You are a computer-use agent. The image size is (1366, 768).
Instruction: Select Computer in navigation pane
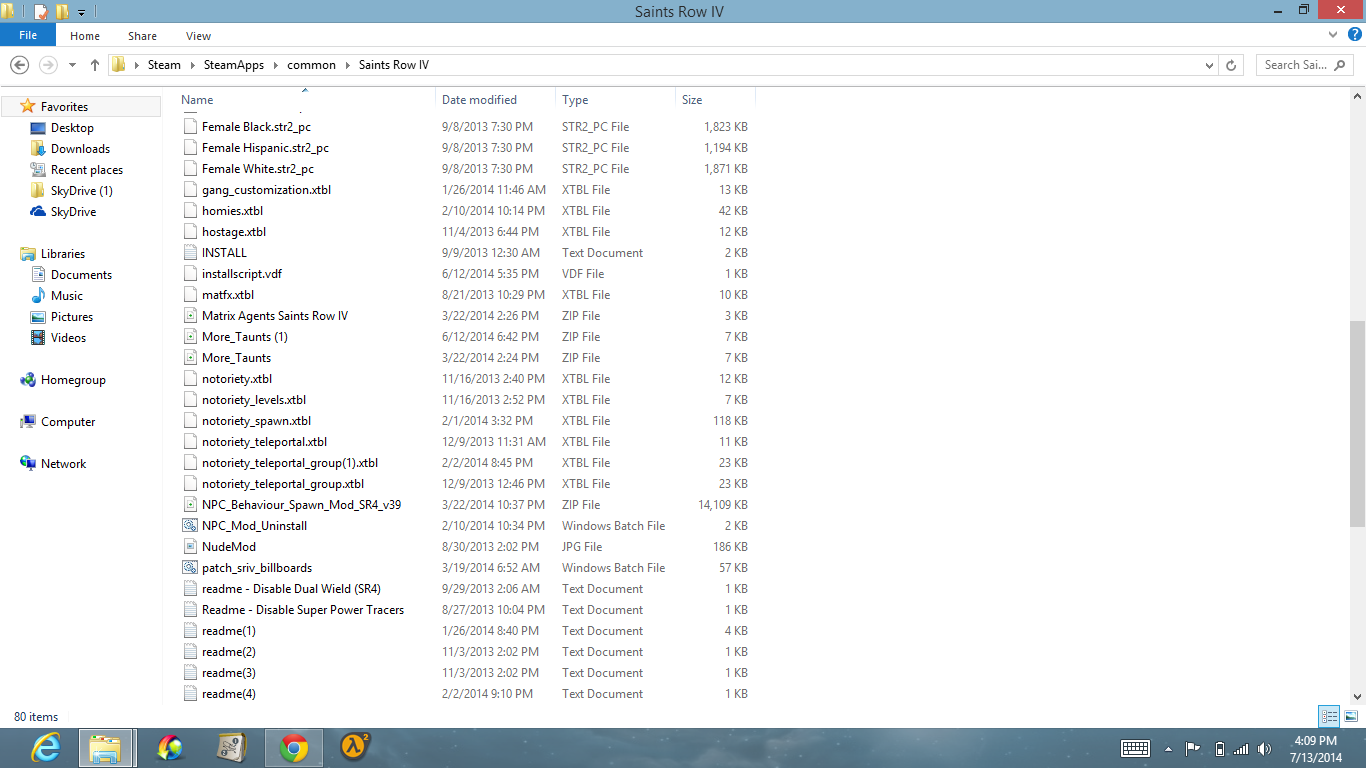coord(68,422)
